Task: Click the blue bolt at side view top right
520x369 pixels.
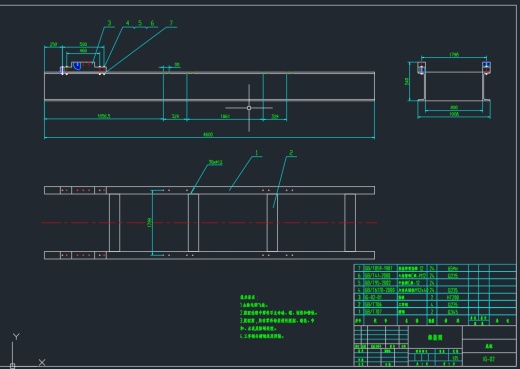Action: point(486,65)
